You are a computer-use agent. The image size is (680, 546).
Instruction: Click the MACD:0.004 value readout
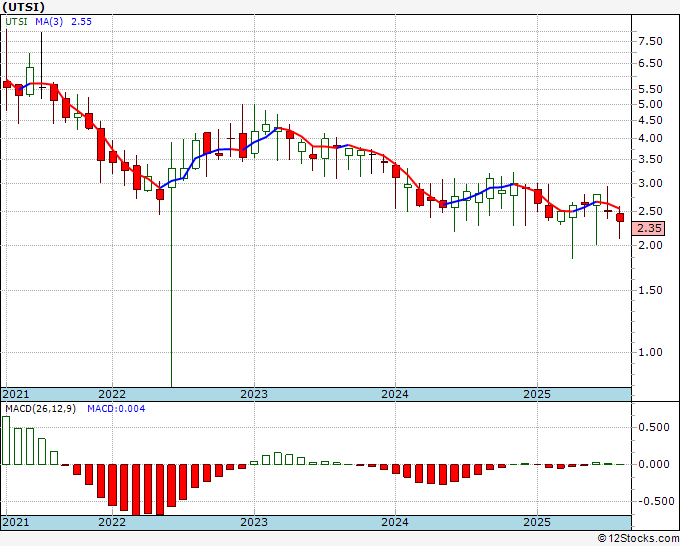point(116,409)
